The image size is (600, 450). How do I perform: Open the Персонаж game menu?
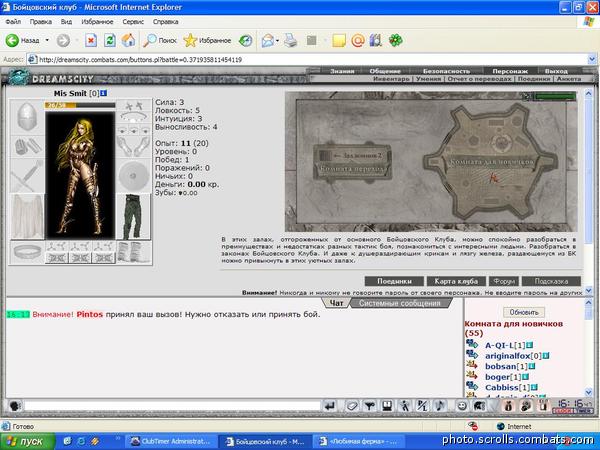(510, 71)
